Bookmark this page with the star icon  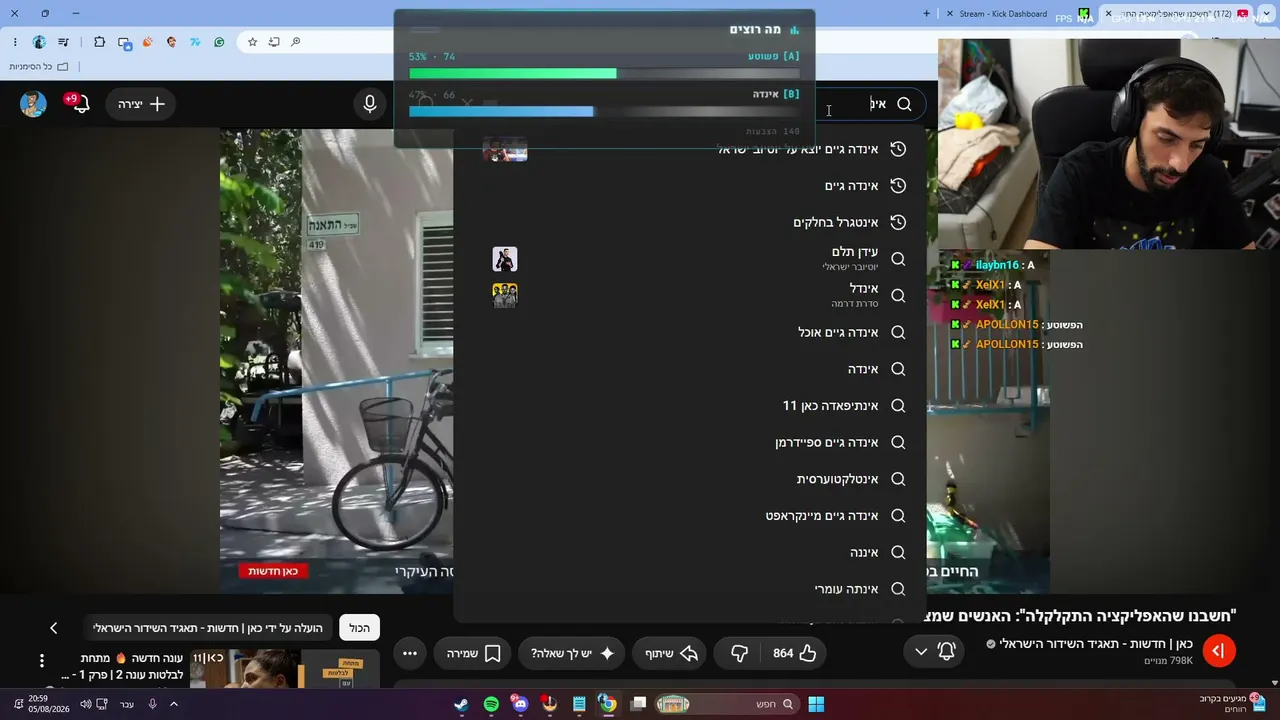(x=252, y=42)
